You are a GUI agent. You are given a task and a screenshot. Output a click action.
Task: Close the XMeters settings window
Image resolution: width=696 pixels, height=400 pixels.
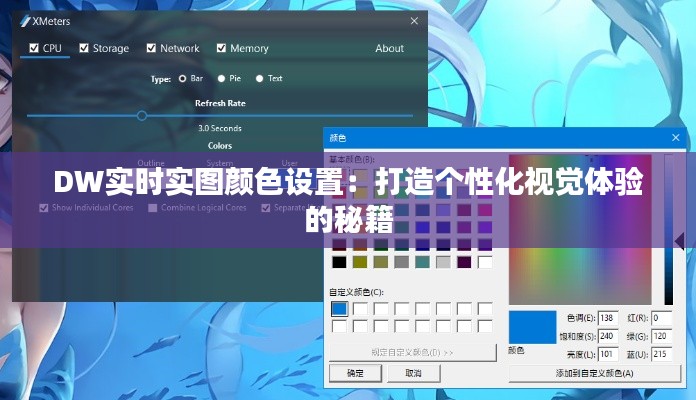414,21
